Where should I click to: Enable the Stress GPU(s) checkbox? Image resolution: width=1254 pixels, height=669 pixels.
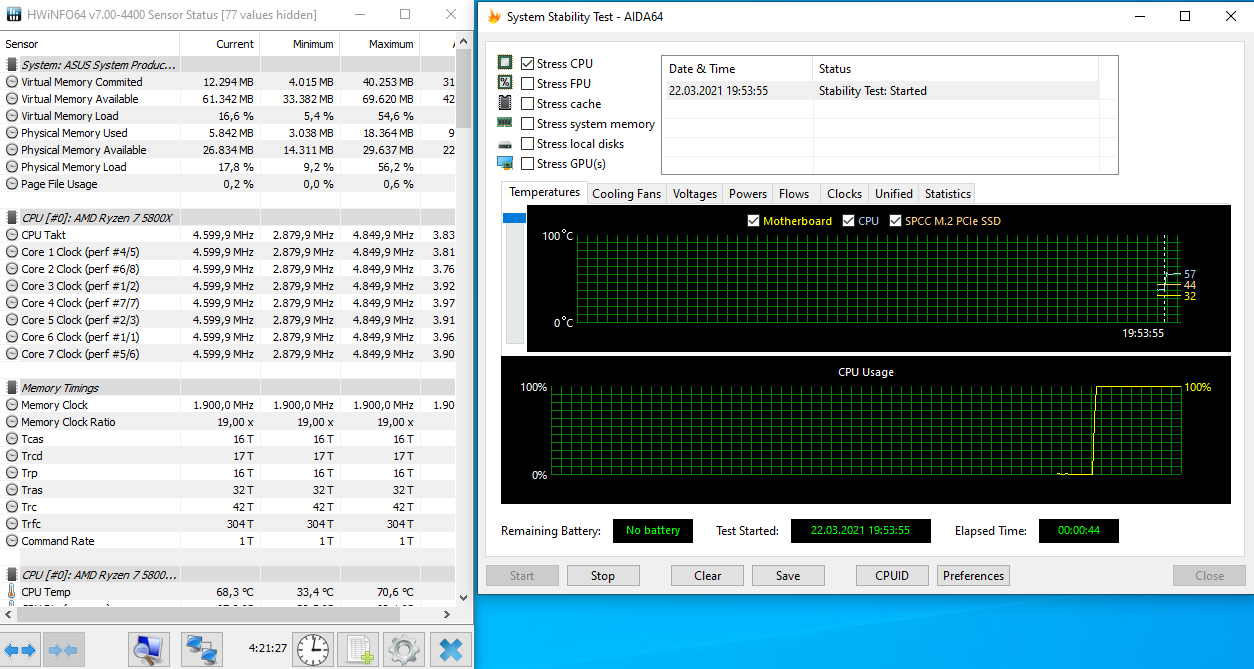(x=527, y=163)
